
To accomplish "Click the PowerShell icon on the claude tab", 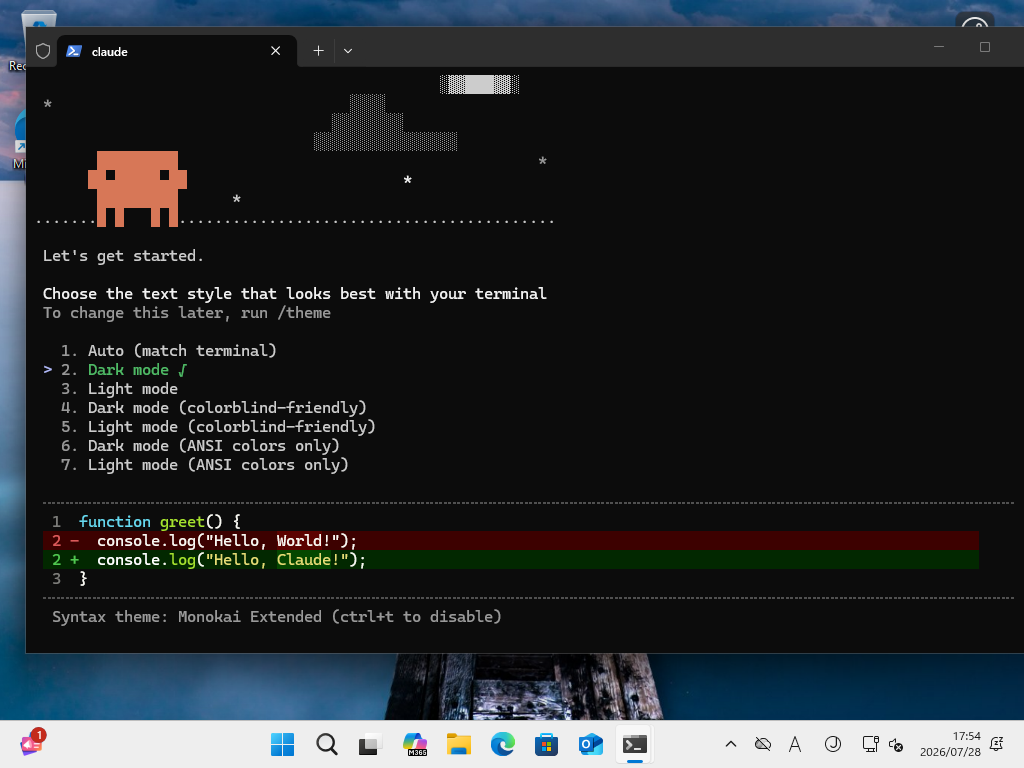I will (x=74, y=51).
